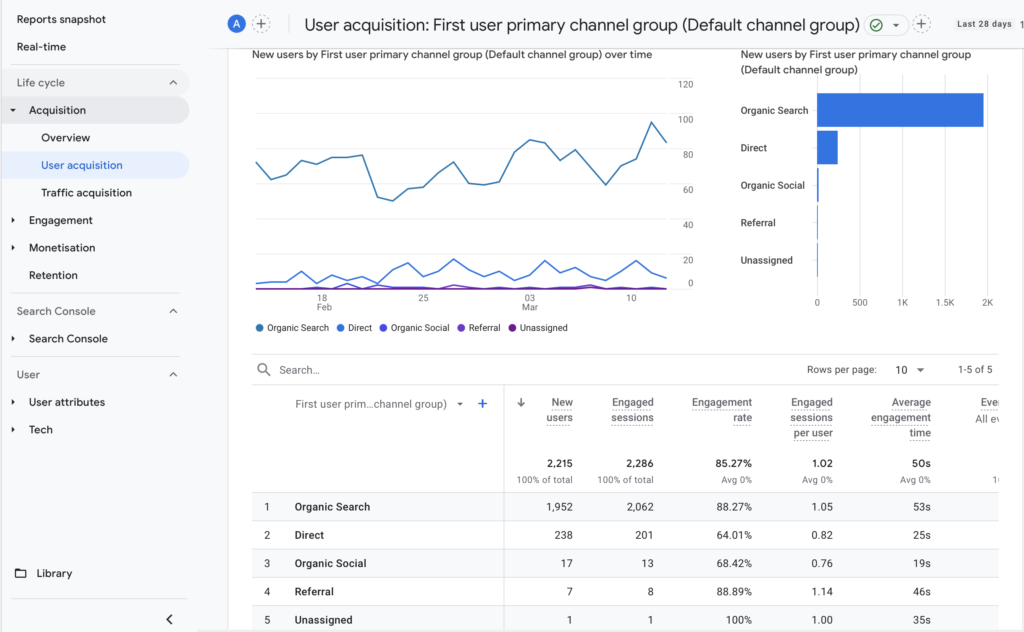Expand the Tech section

click(13, 430)
